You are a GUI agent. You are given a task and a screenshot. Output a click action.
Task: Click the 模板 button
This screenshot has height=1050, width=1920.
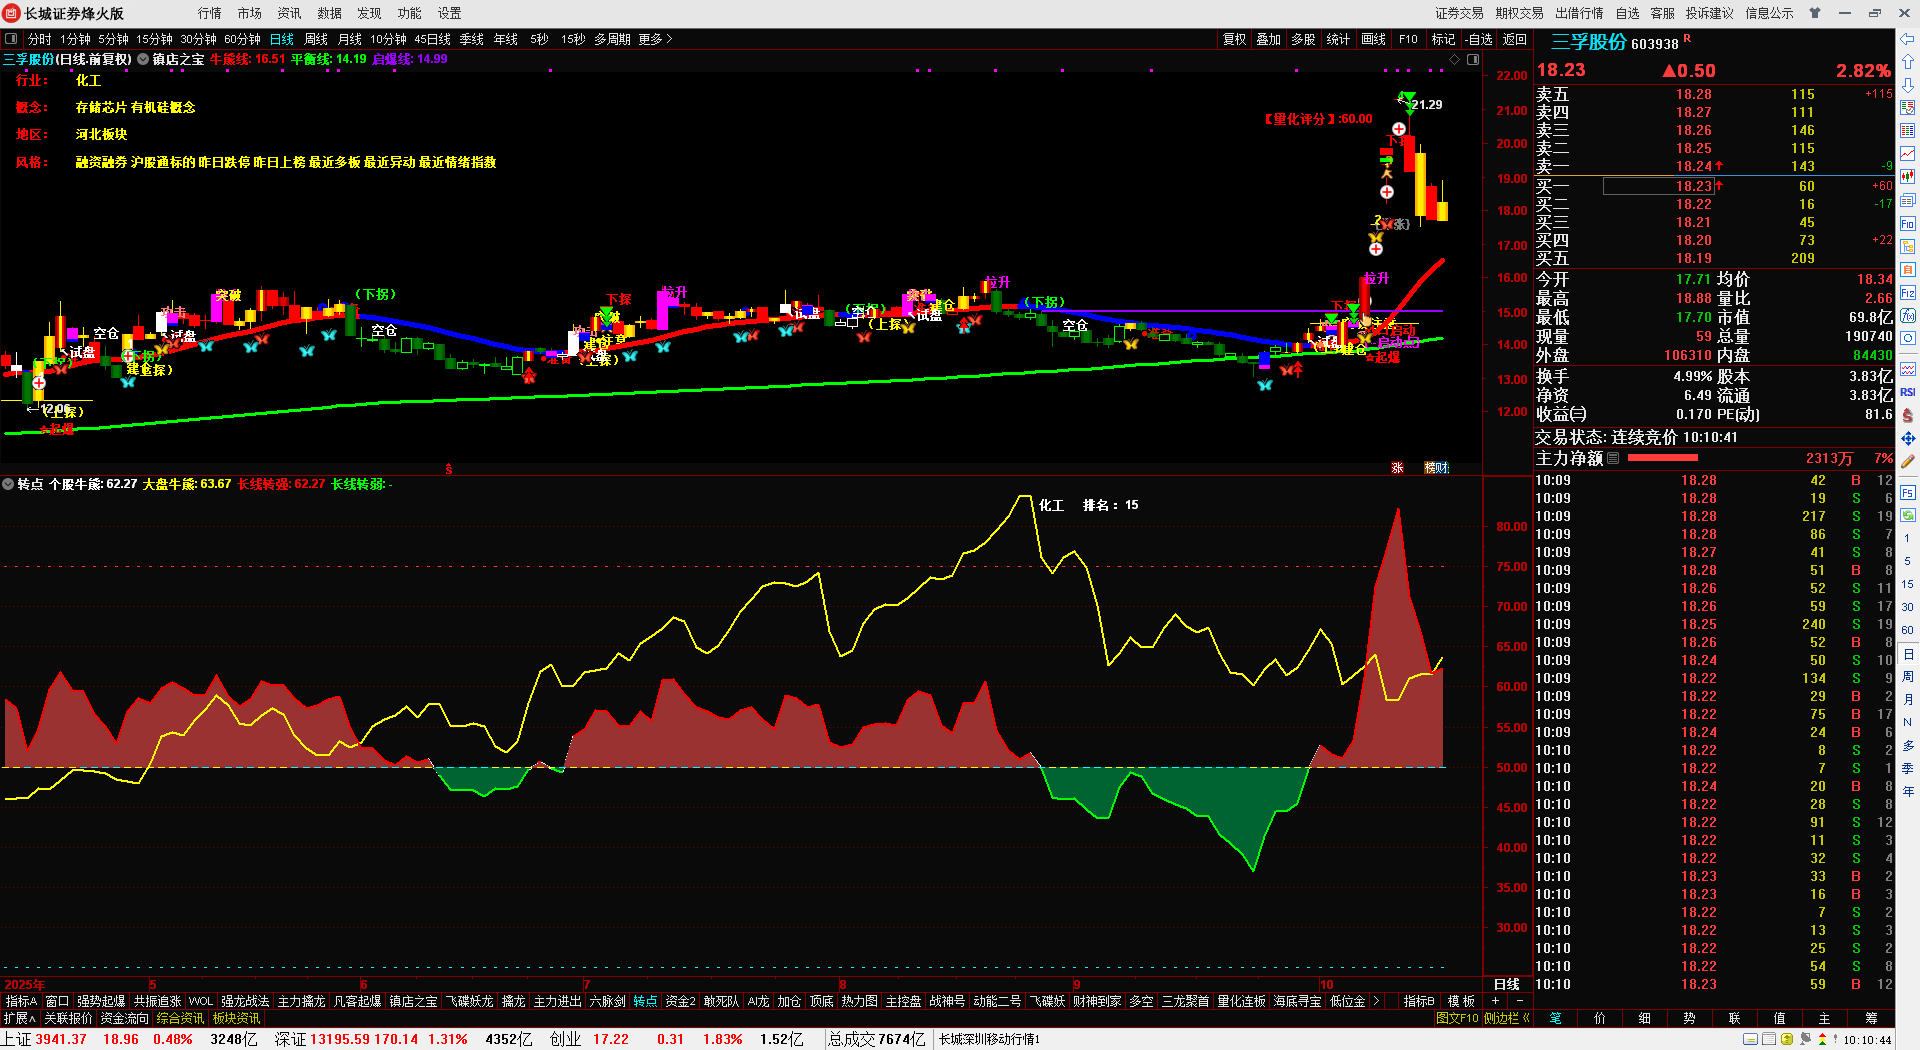click(x=1461, y=1001)
